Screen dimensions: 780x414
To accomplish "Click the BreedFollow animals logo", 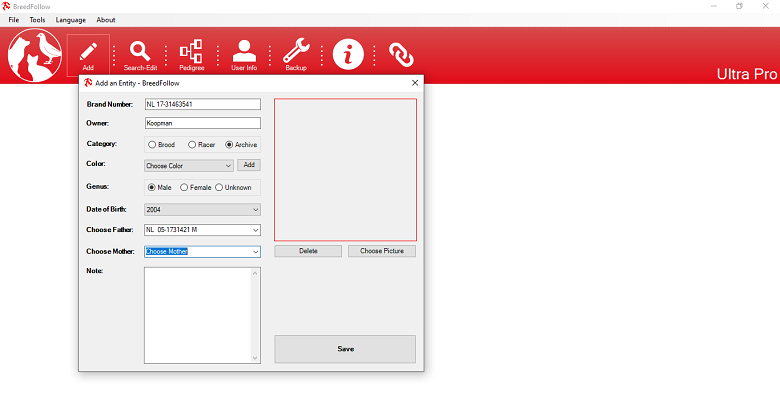I will (34, 56).
